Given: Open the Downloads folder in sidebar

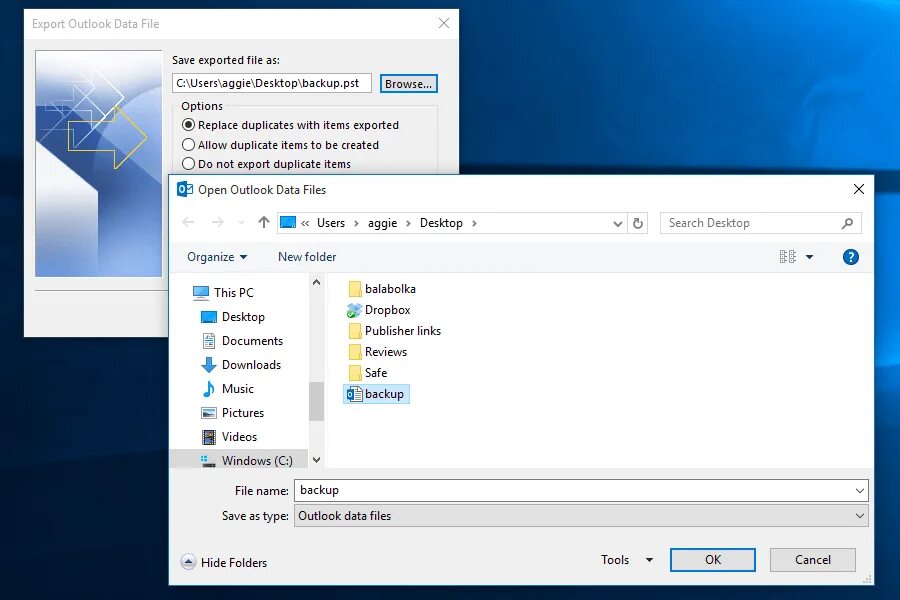Looking at the screenshot, I should click(x=251, y=364).
